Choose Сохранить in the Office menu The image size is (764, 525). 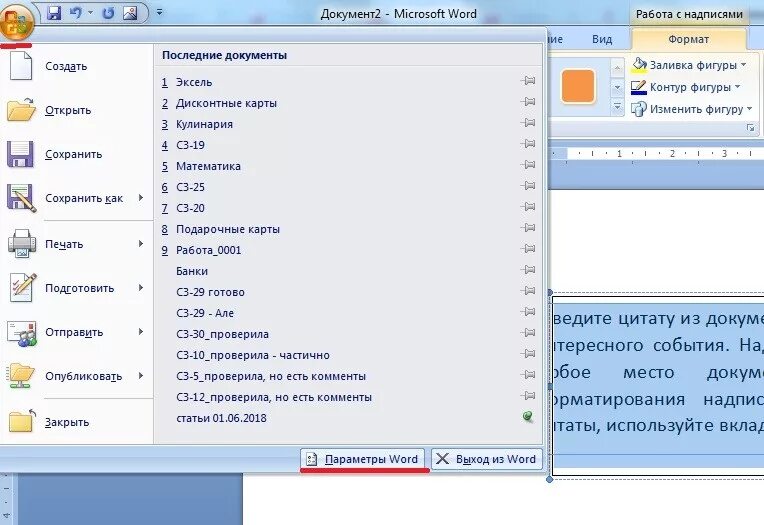tap(76, 154)
